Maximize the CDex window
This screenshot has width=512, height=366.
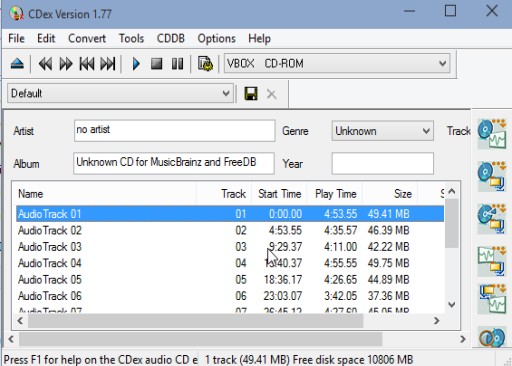(450, 11)
